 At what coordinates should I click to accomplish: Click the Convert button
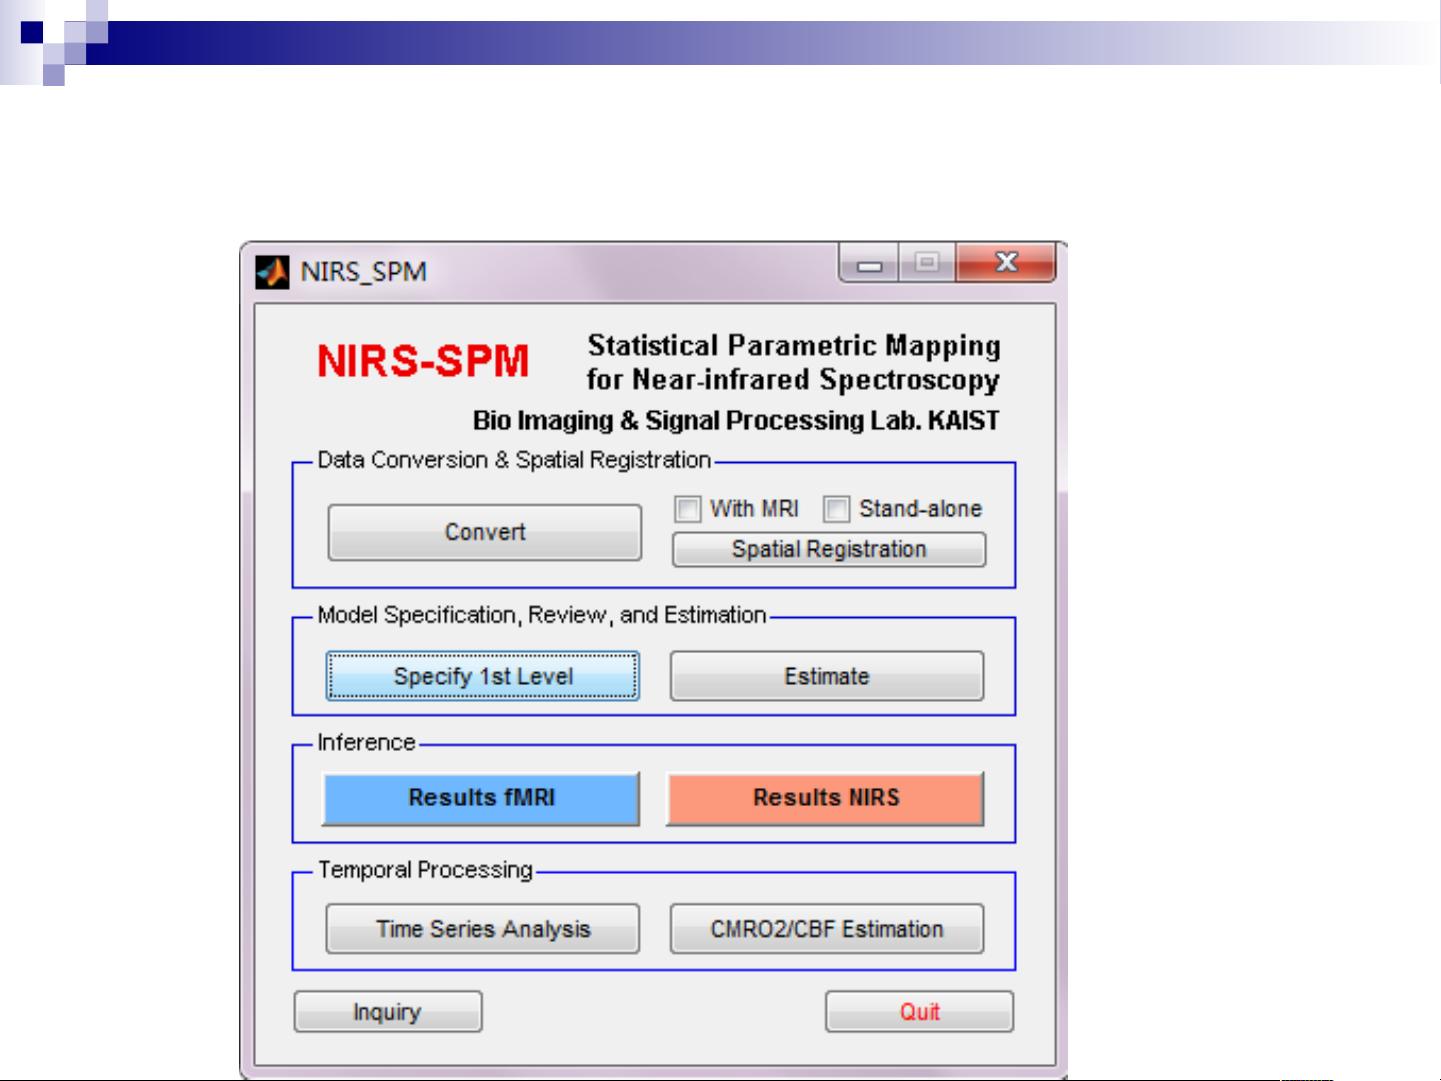(x=483, y=531)
